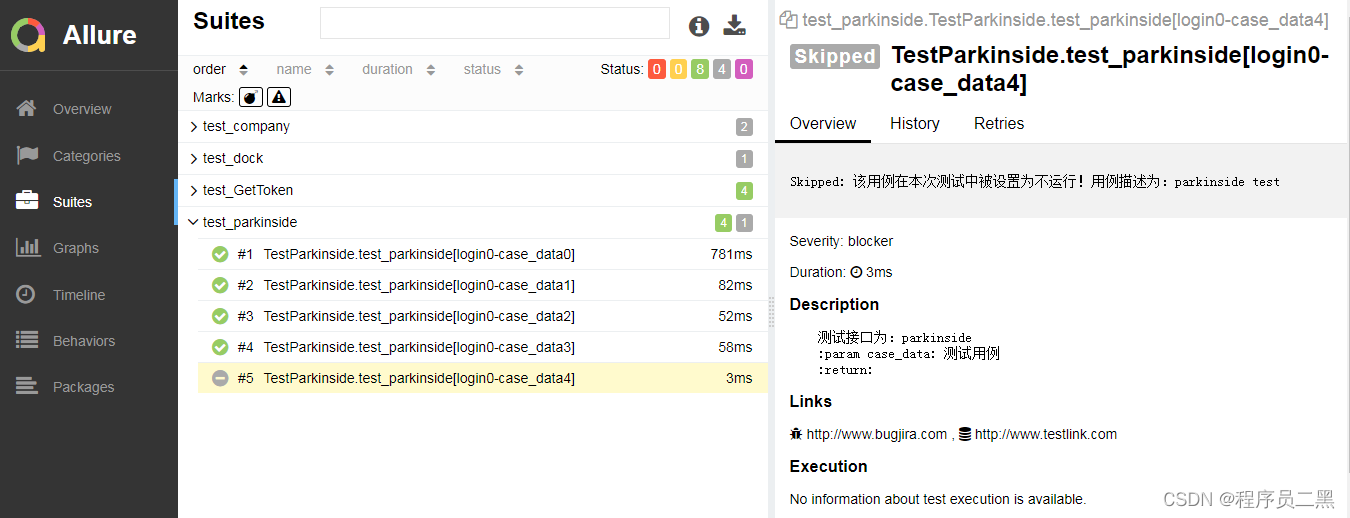Click the Behaviors list icon
Screen dimensions: 1350x518
27,340
